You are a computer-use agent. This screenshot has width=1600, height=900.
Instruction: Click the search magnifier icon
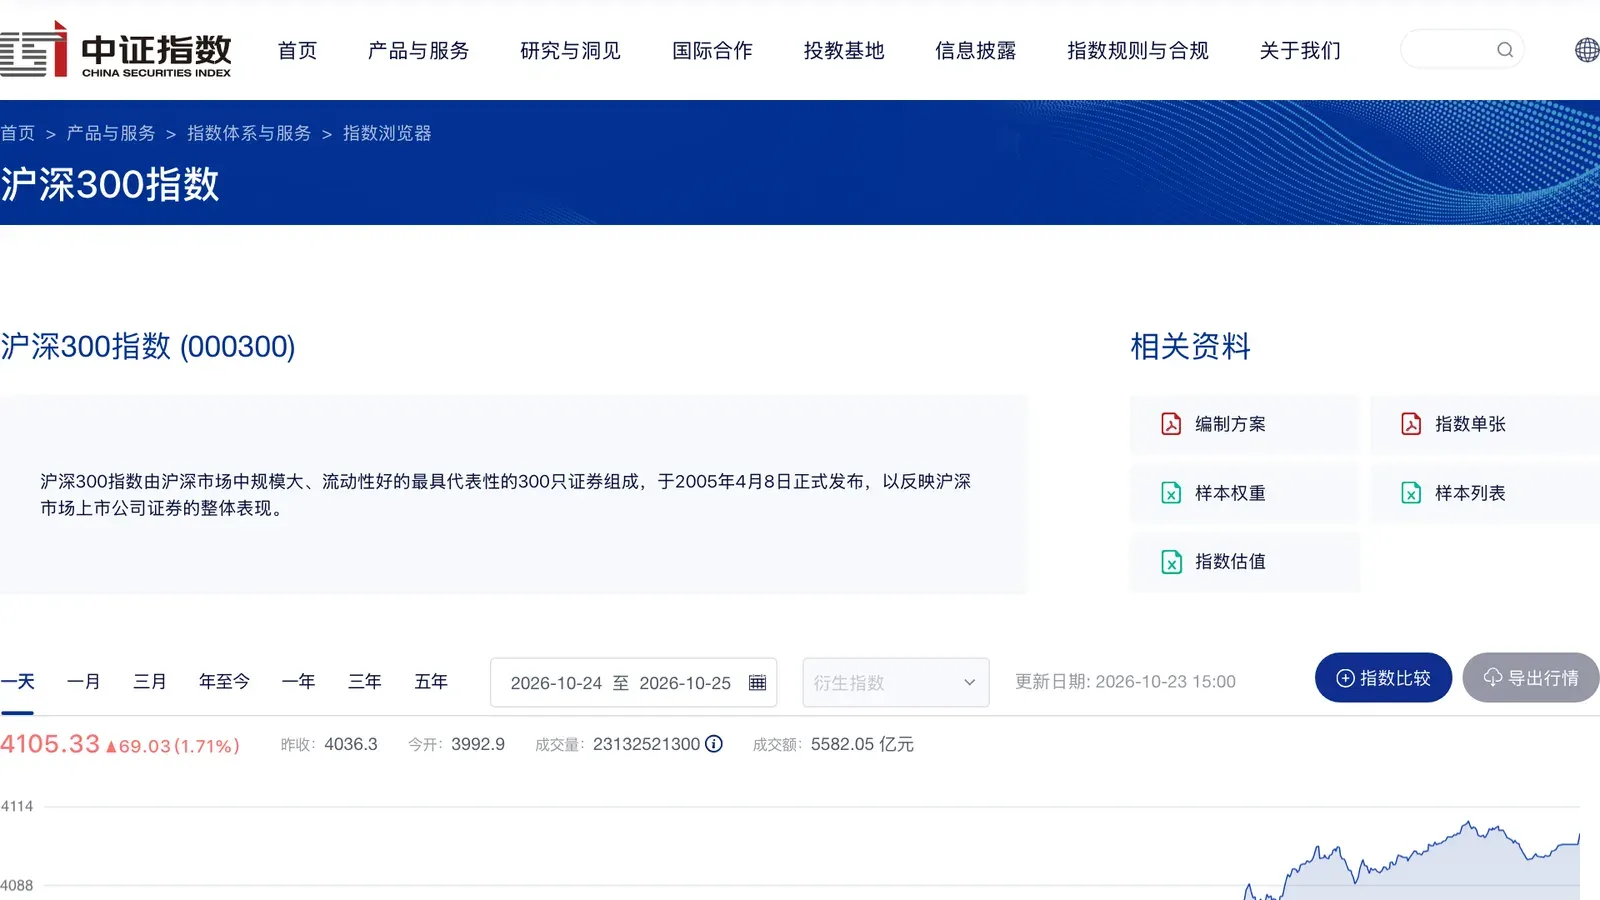(x=1505, y=50)
